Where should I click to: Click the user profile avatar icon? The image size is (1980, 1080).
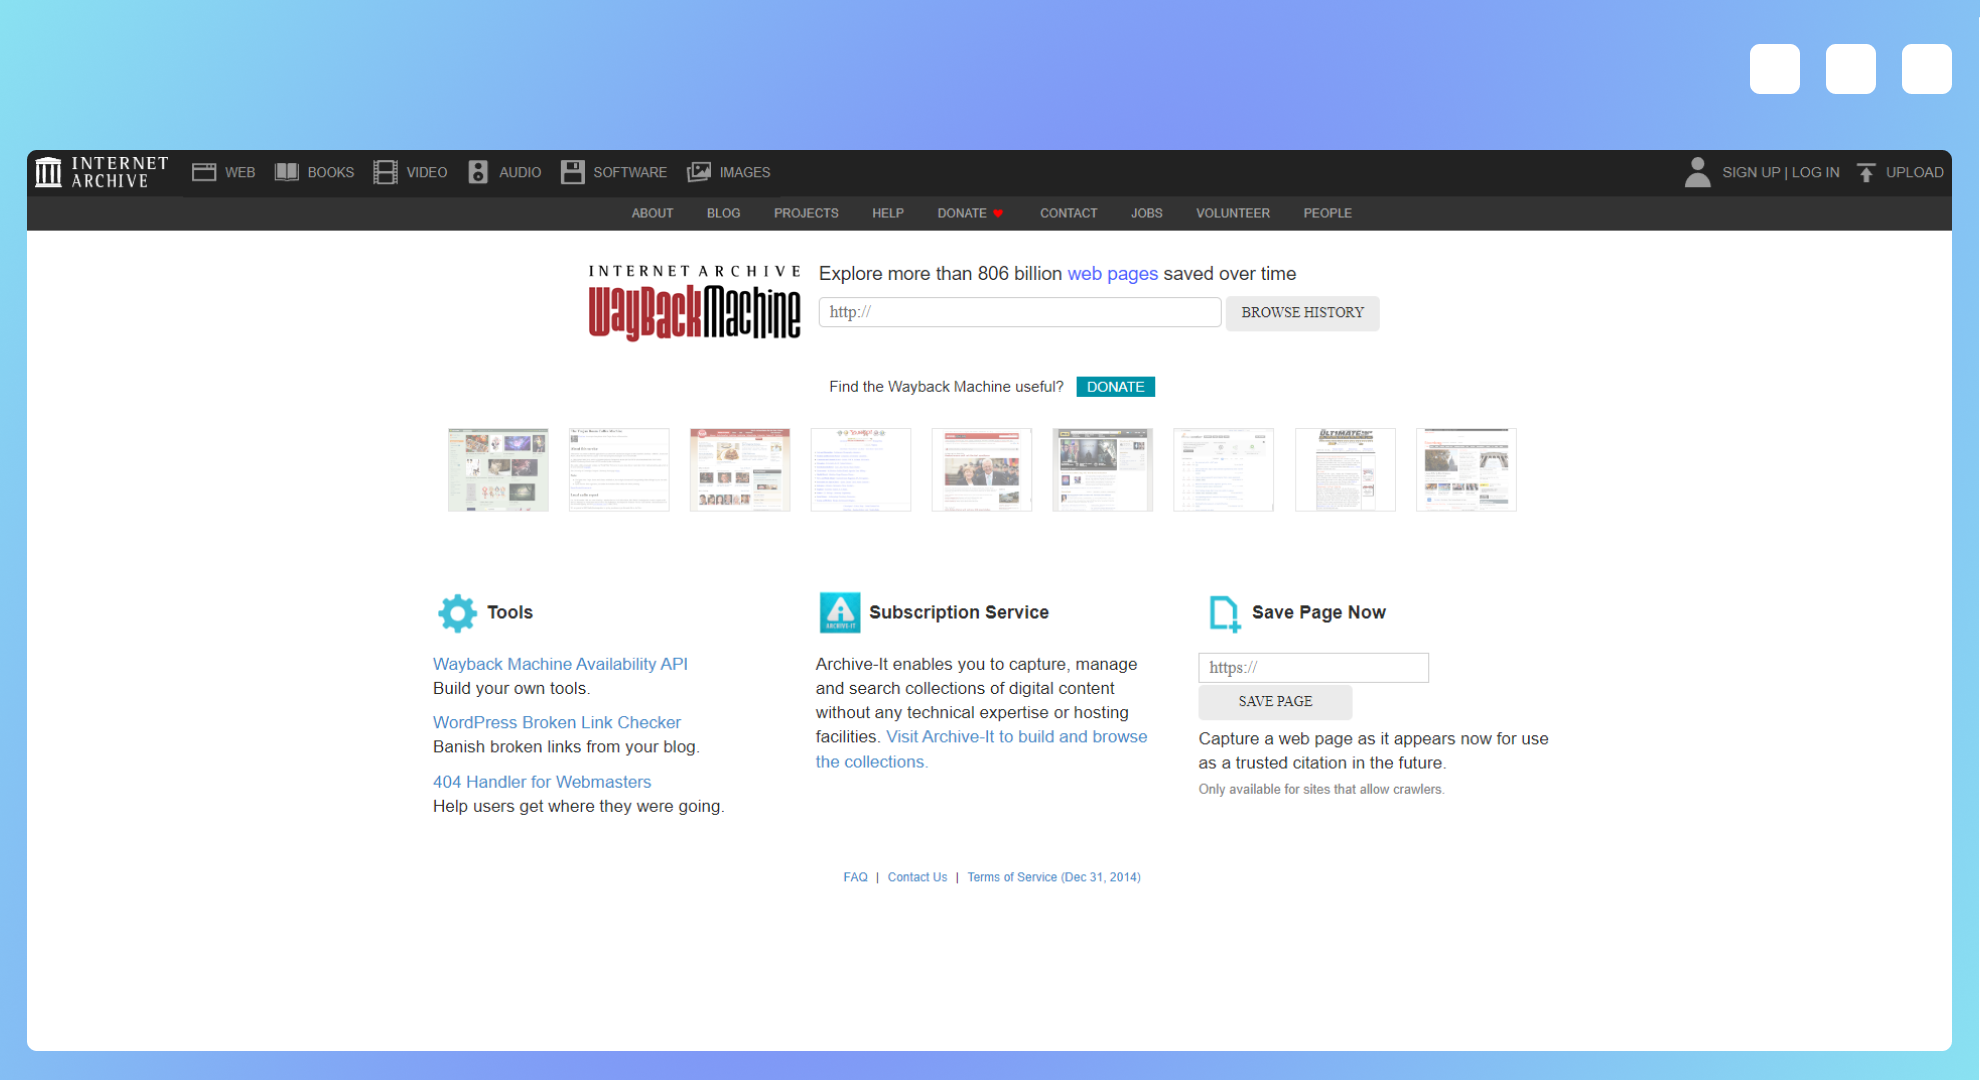(1697, 172)
